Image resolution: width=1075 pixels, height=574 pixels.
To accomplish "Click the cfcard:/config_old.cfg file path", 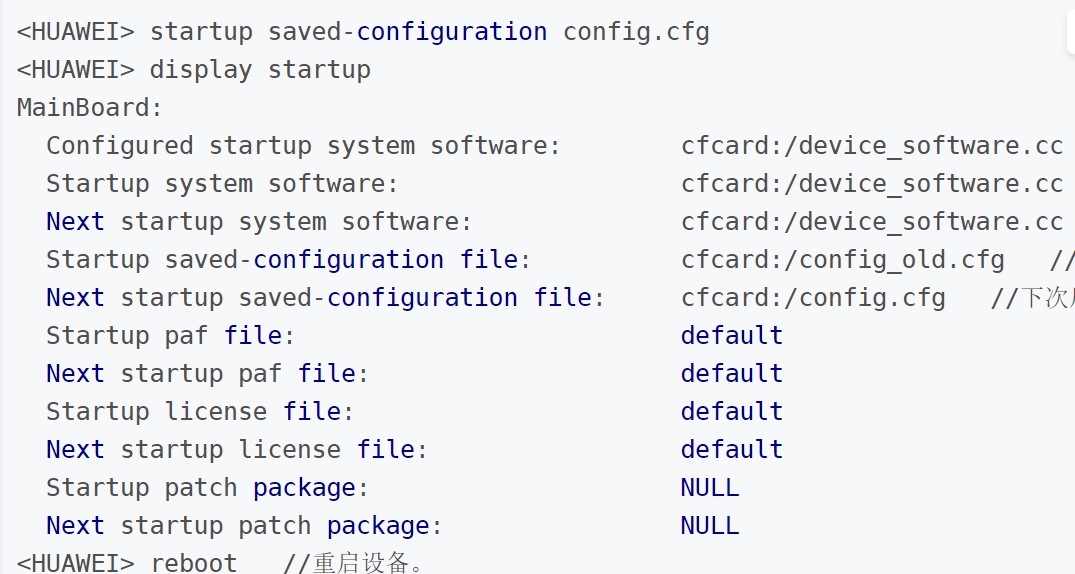I will click(x=842, y=259).
